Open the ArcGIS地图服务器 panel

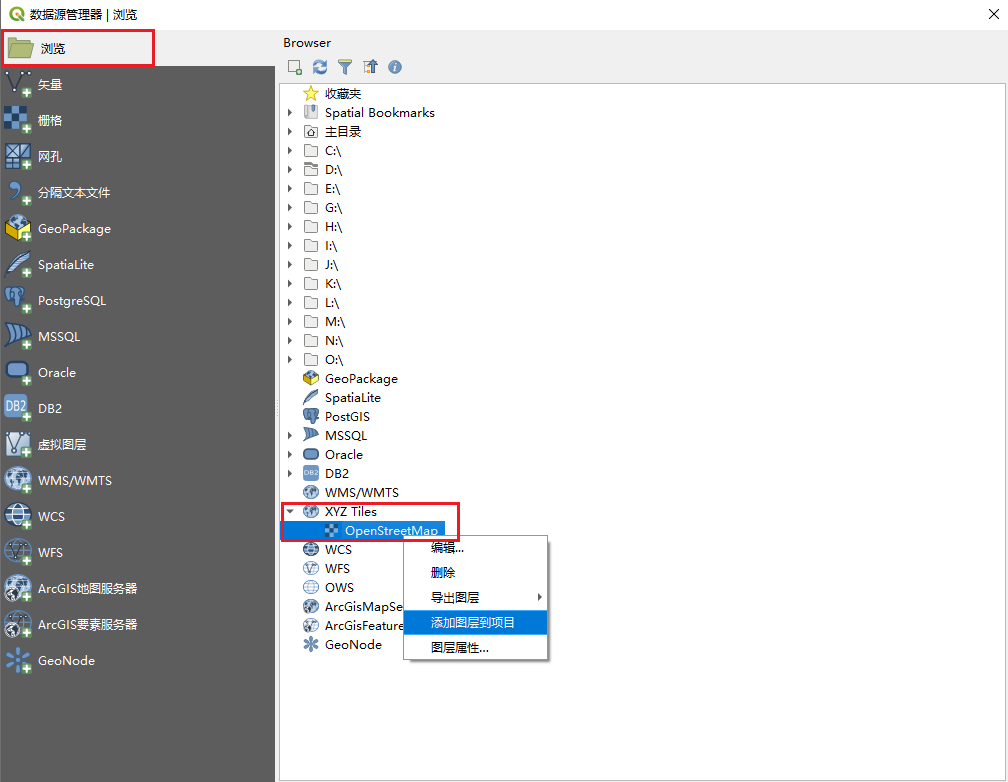pos(138,588)
